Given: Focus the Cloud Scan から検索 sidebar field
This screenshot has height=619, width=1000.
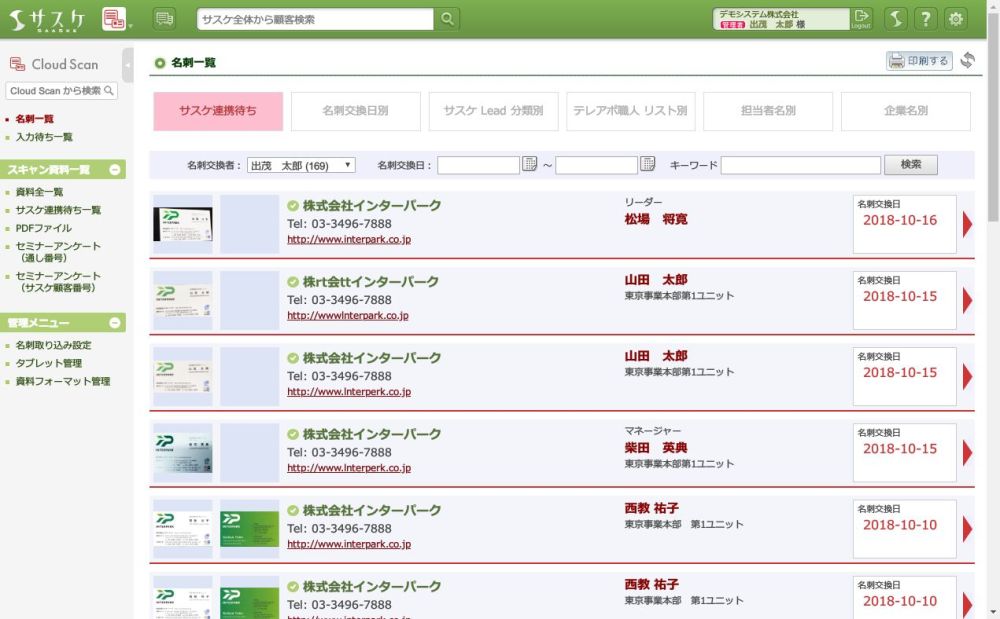Looking at the screenshot, I should pyautogui.click(x=61, y=91).
